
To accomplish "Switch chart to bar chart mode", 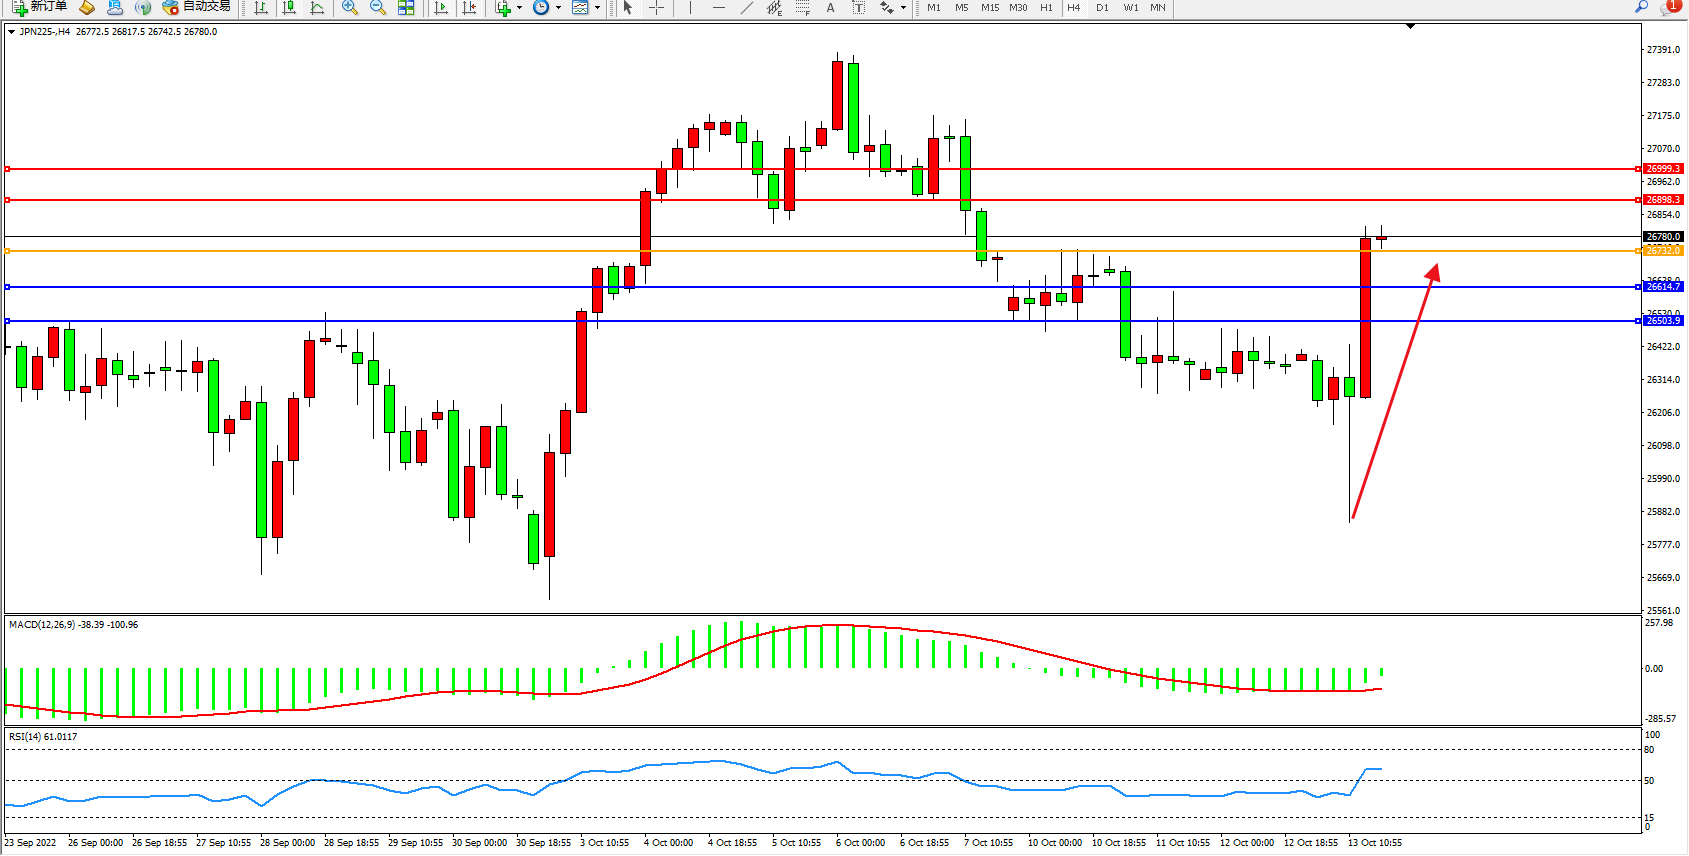I will click(x=261, y=8).
